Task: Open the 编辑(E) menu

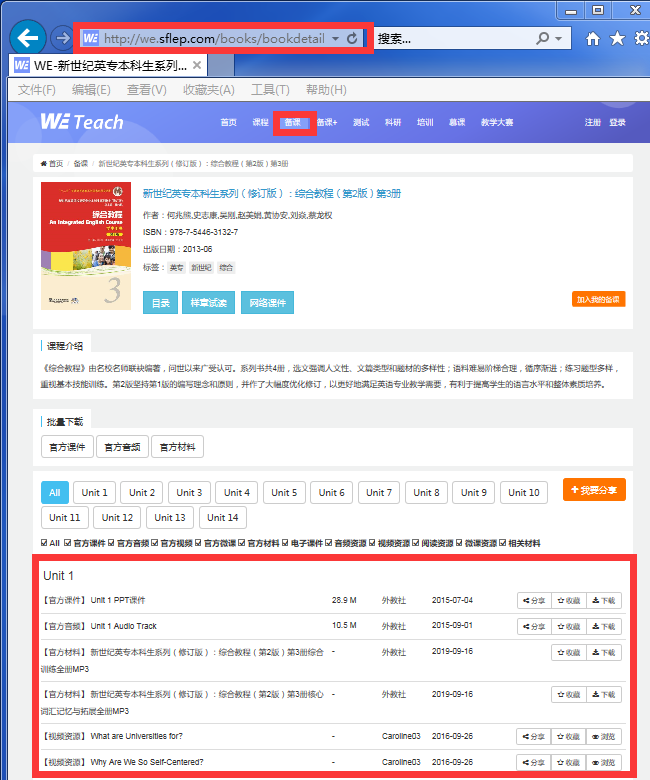Action: coord(91,90)
